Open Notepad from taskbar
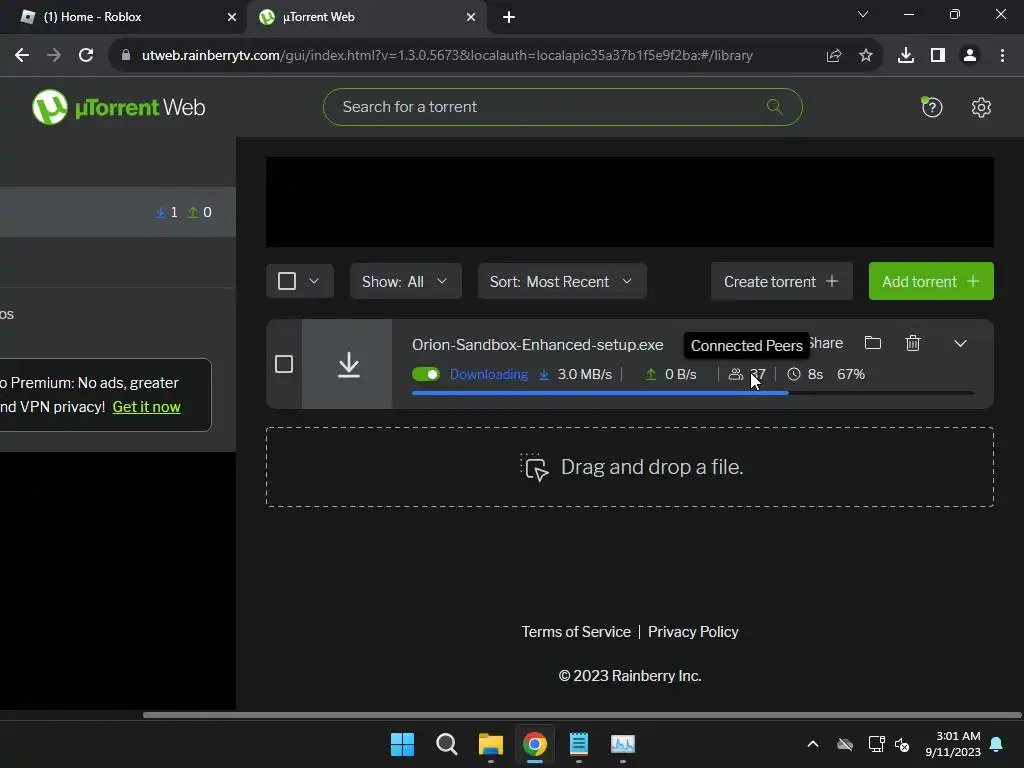 579,744
